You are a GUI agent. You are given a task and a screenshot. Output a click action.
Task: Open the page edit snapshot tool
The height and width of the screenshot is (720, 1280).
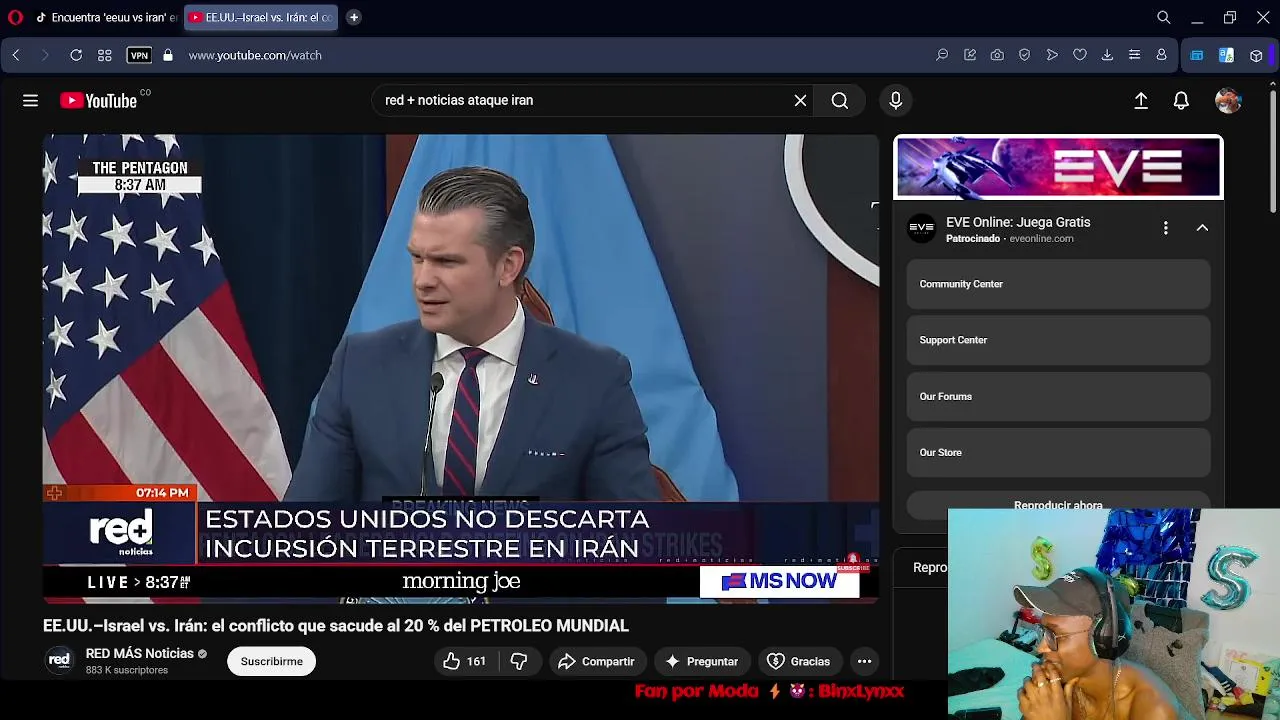(x=970, y=55)
